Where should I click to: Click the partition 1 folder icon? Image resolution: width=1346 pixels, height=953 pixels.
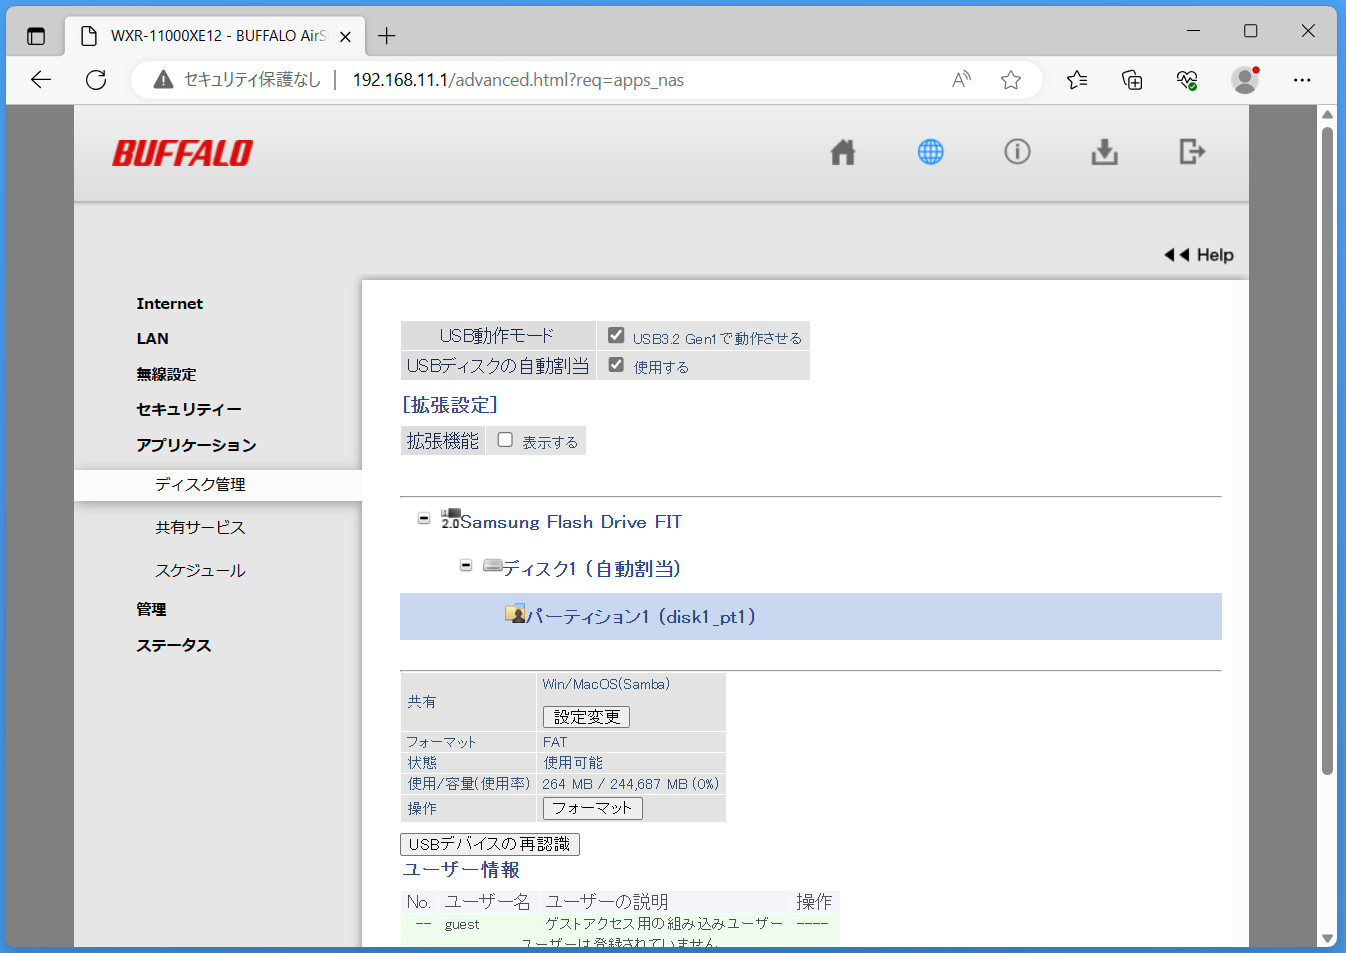click(x=515, y=614)
